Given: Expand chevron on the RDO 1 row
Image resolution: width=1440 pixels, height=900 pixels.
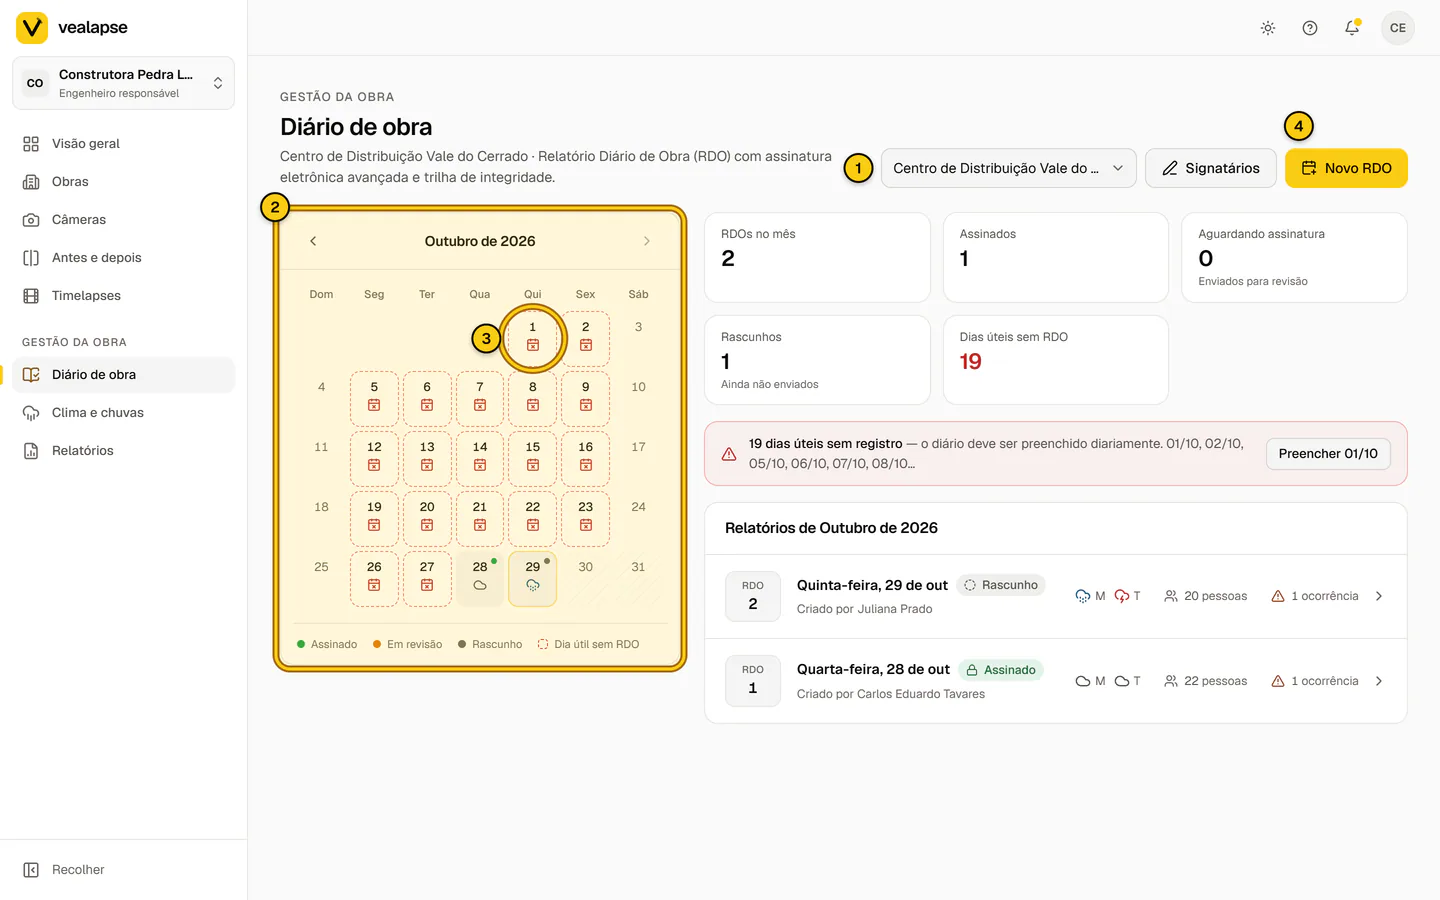Looking at the screenshot, I should tap(1379, 681).
